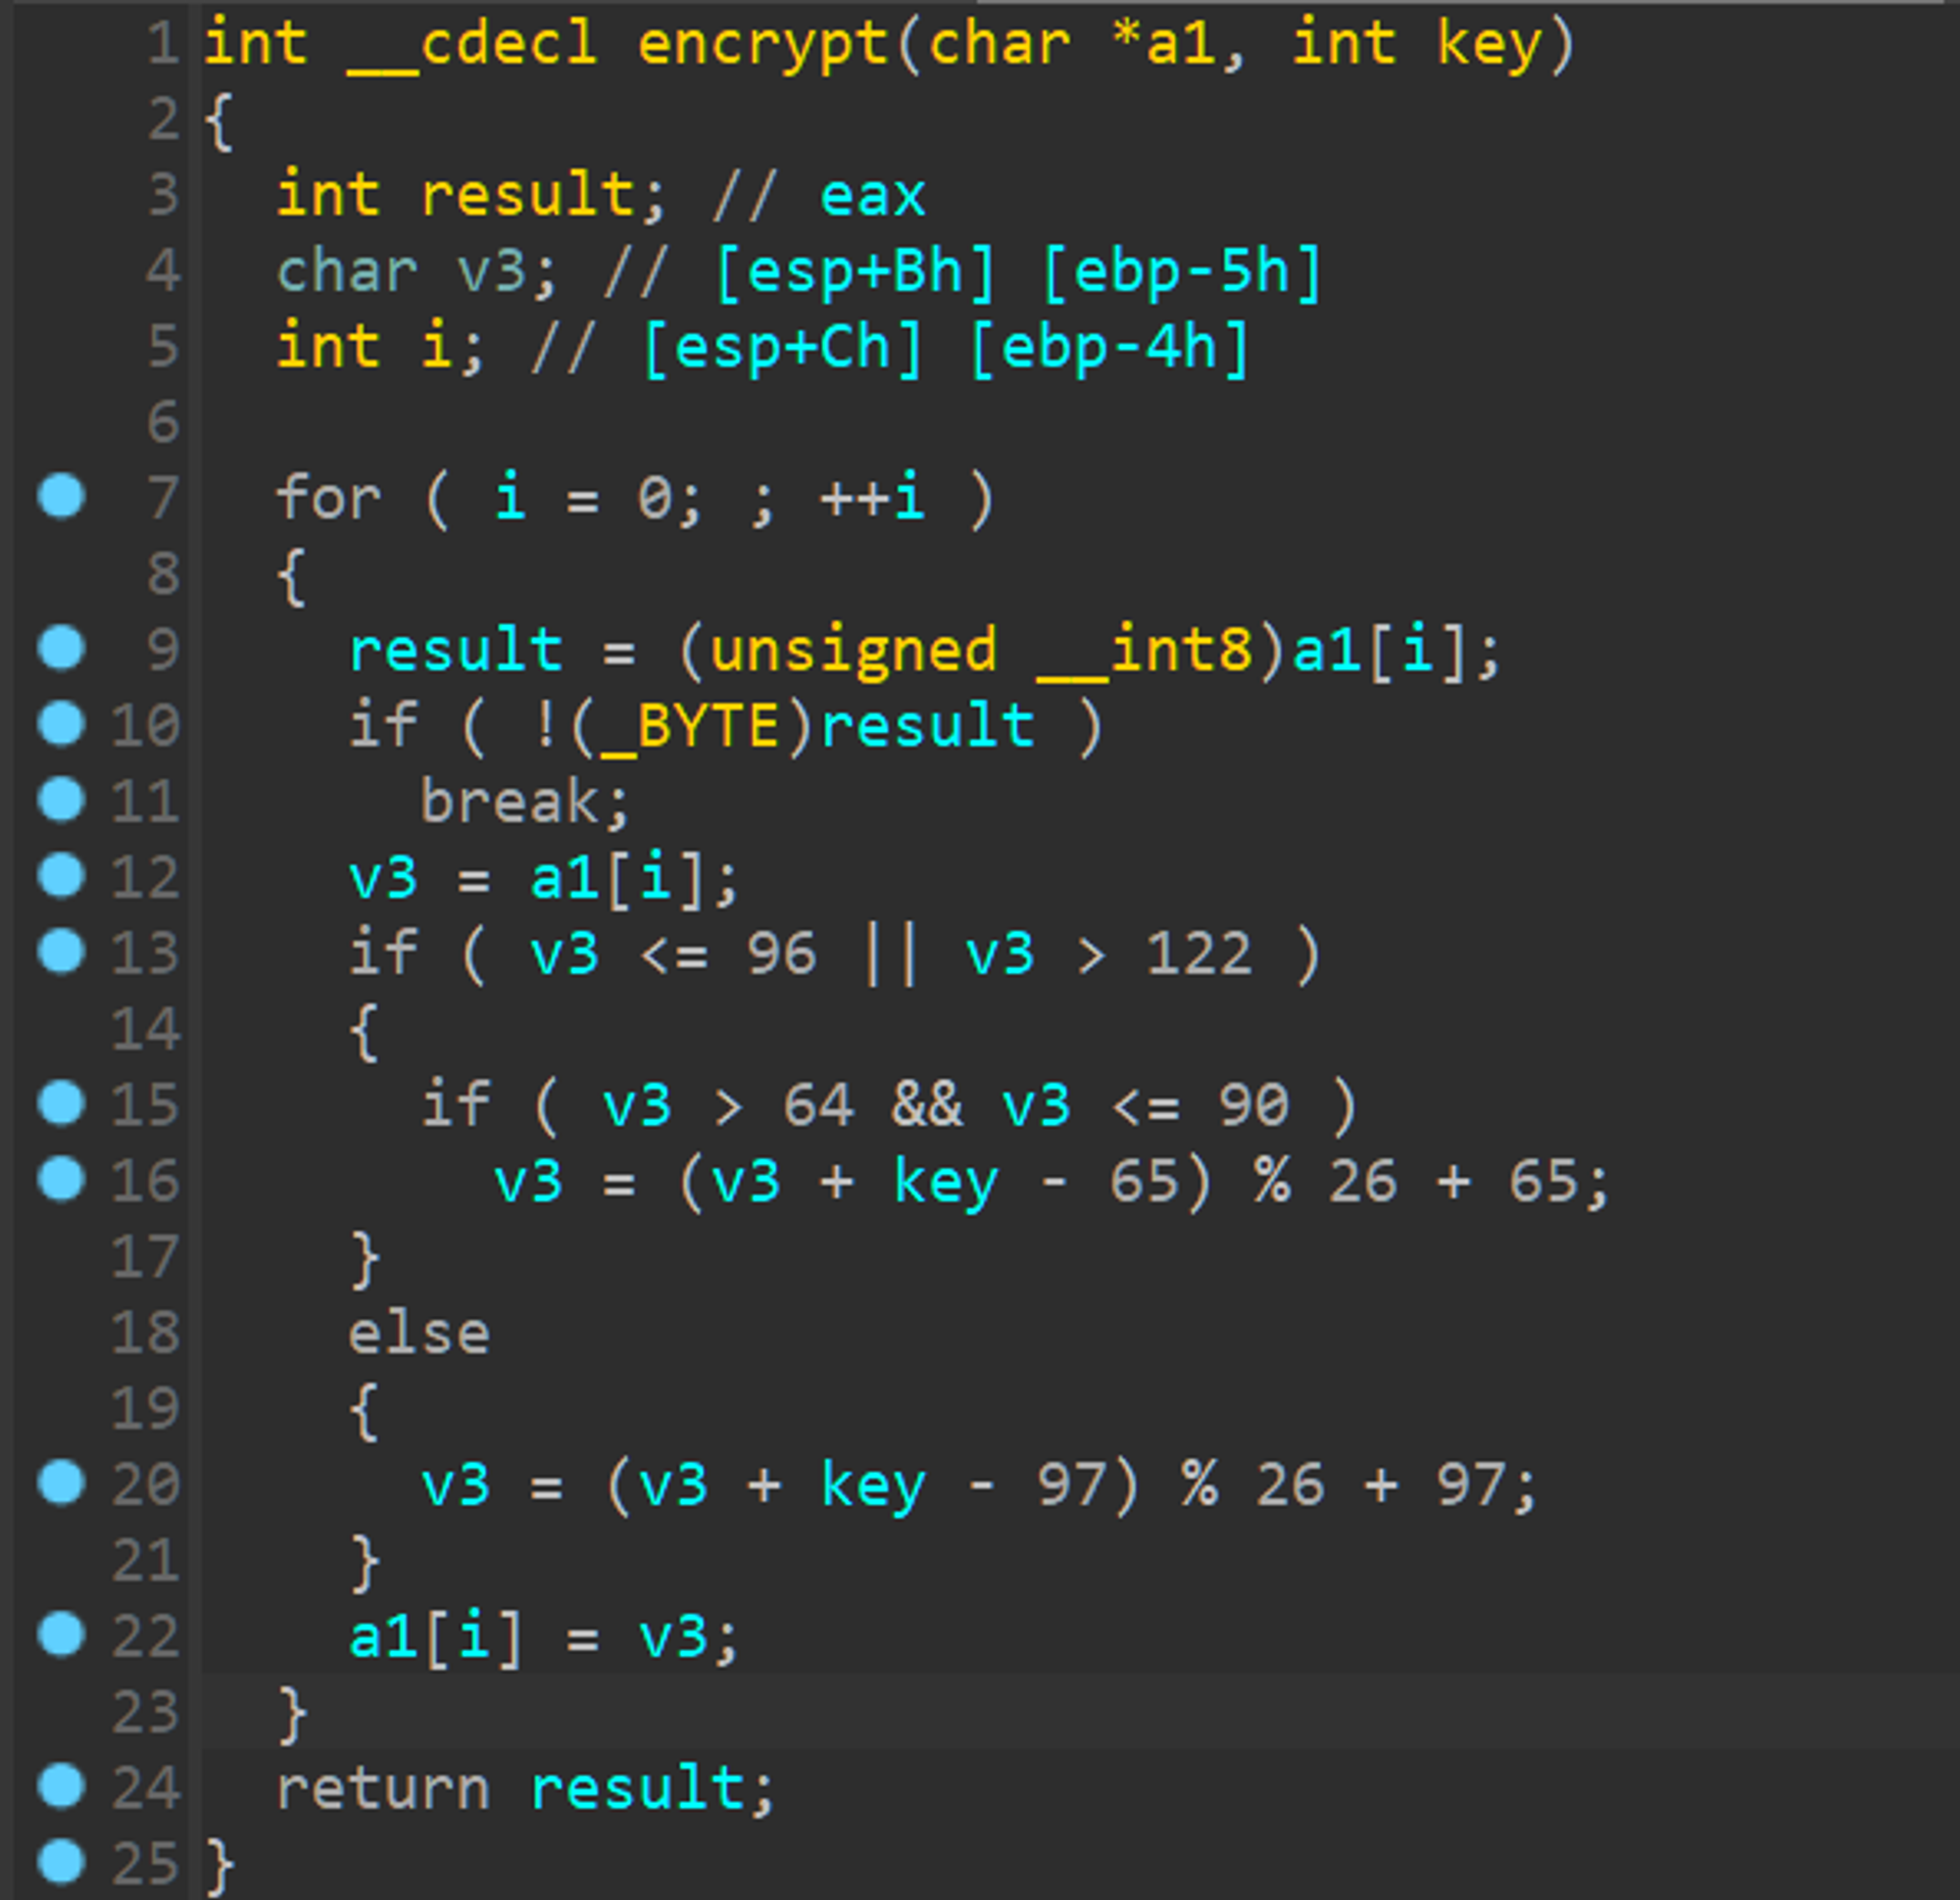Click function name 'encrypt' in signature
This screenshot has width=1960, height=1900.
pyautogui.click(x=763, y=46)
